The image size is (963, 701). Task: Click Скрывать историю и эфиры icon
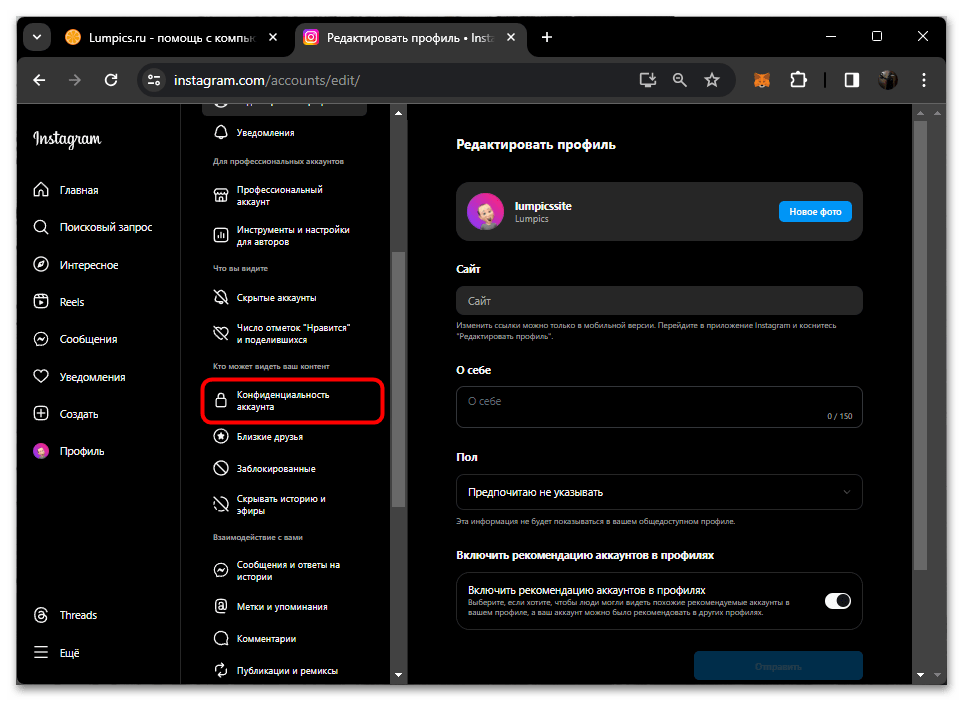coord(220,504)
